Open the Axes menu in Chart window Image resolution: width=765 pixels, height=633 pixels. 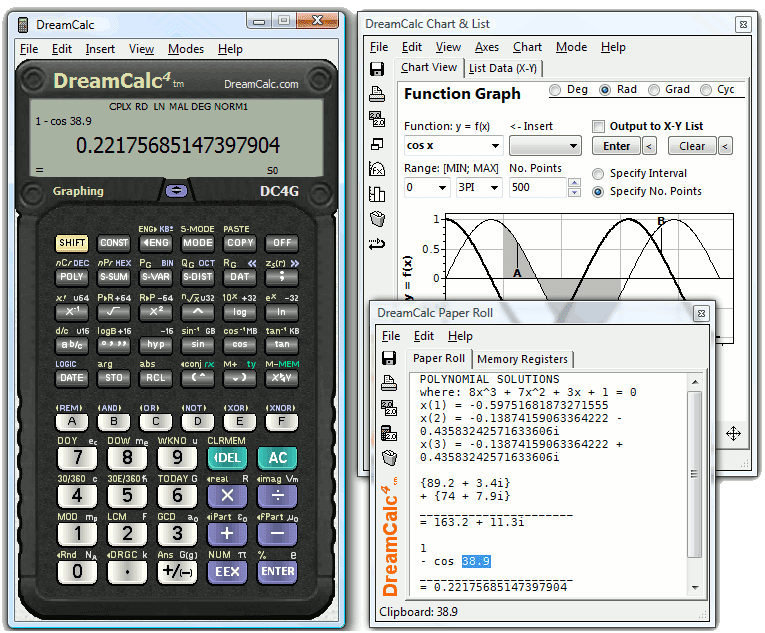click(x=487, y=47)
